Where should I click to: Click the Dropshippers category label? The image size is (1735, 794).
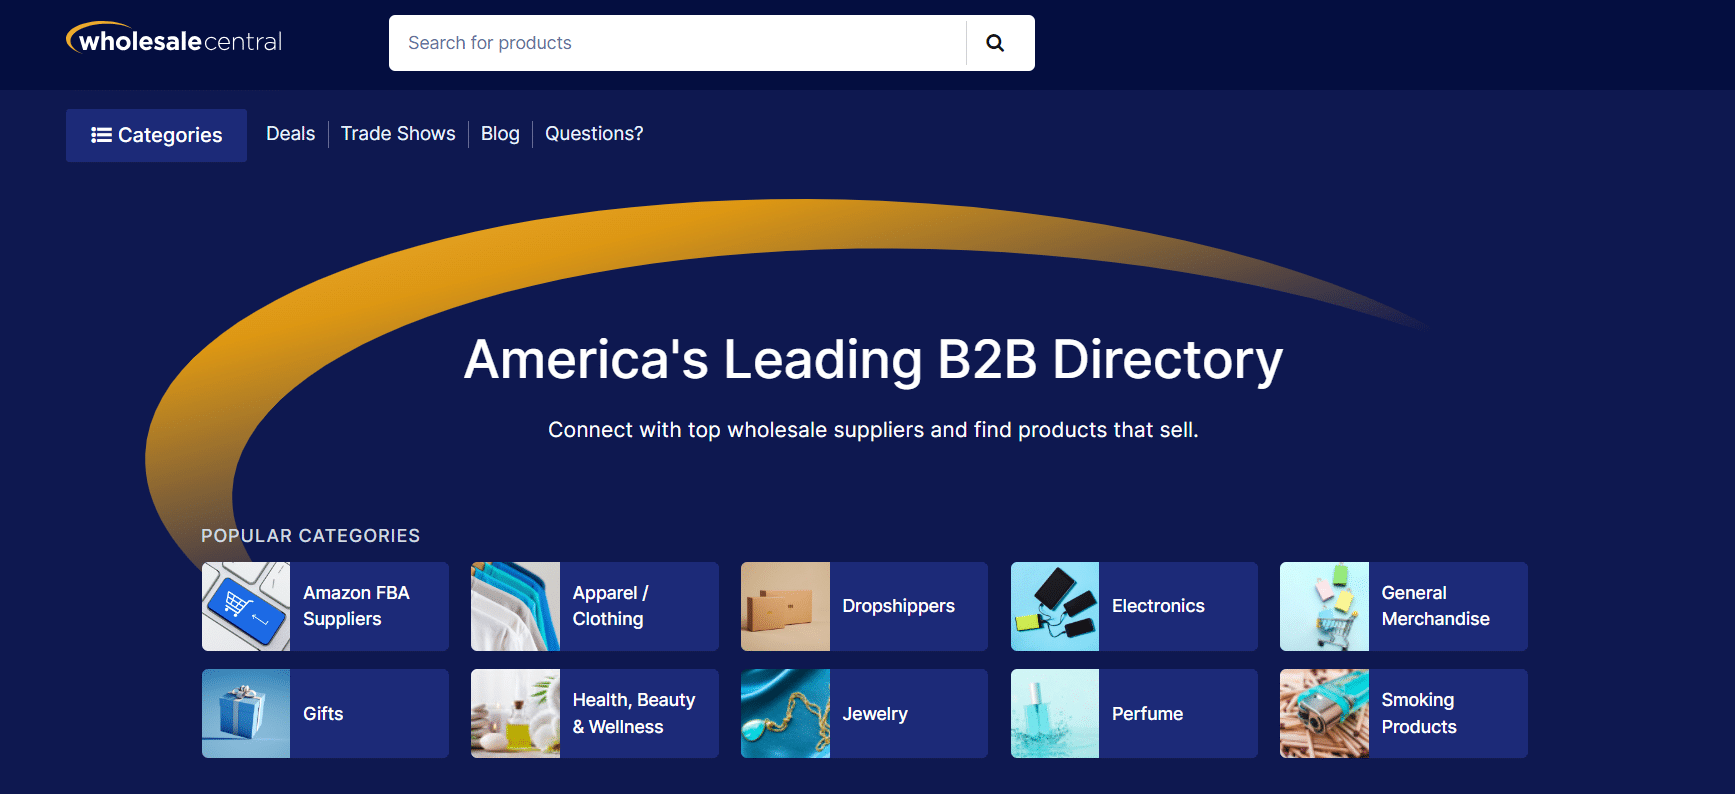pos(898,606)
